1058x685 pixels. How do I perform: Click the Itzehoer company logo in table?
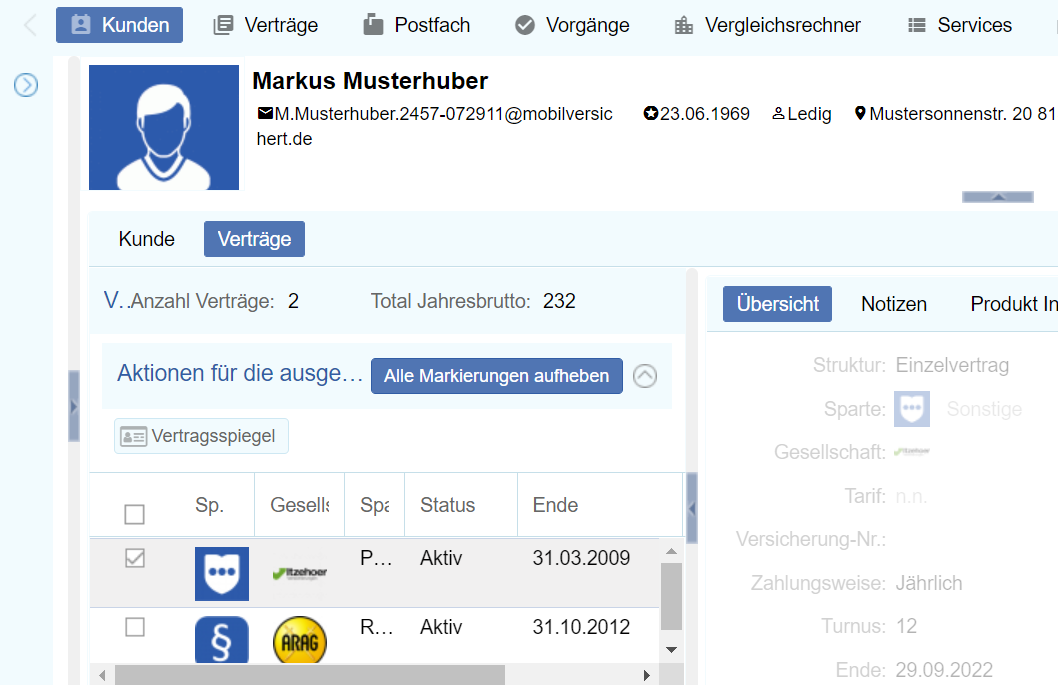coord(299,573)
